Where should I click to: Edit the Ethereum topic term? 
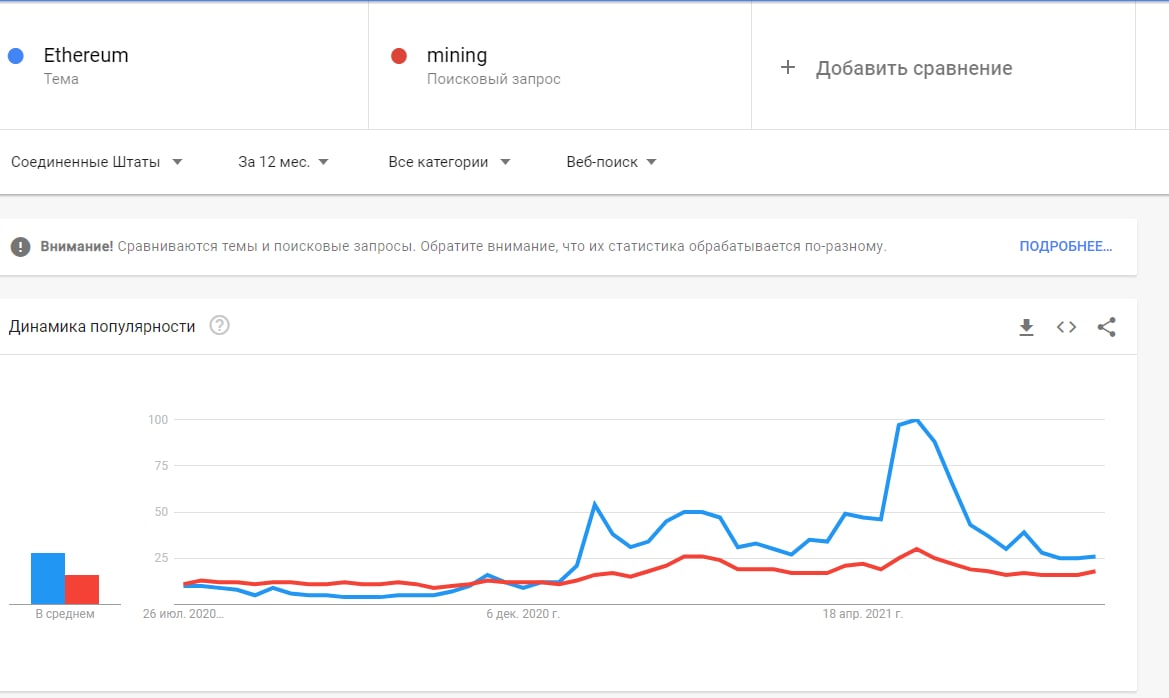click(86, 55)
